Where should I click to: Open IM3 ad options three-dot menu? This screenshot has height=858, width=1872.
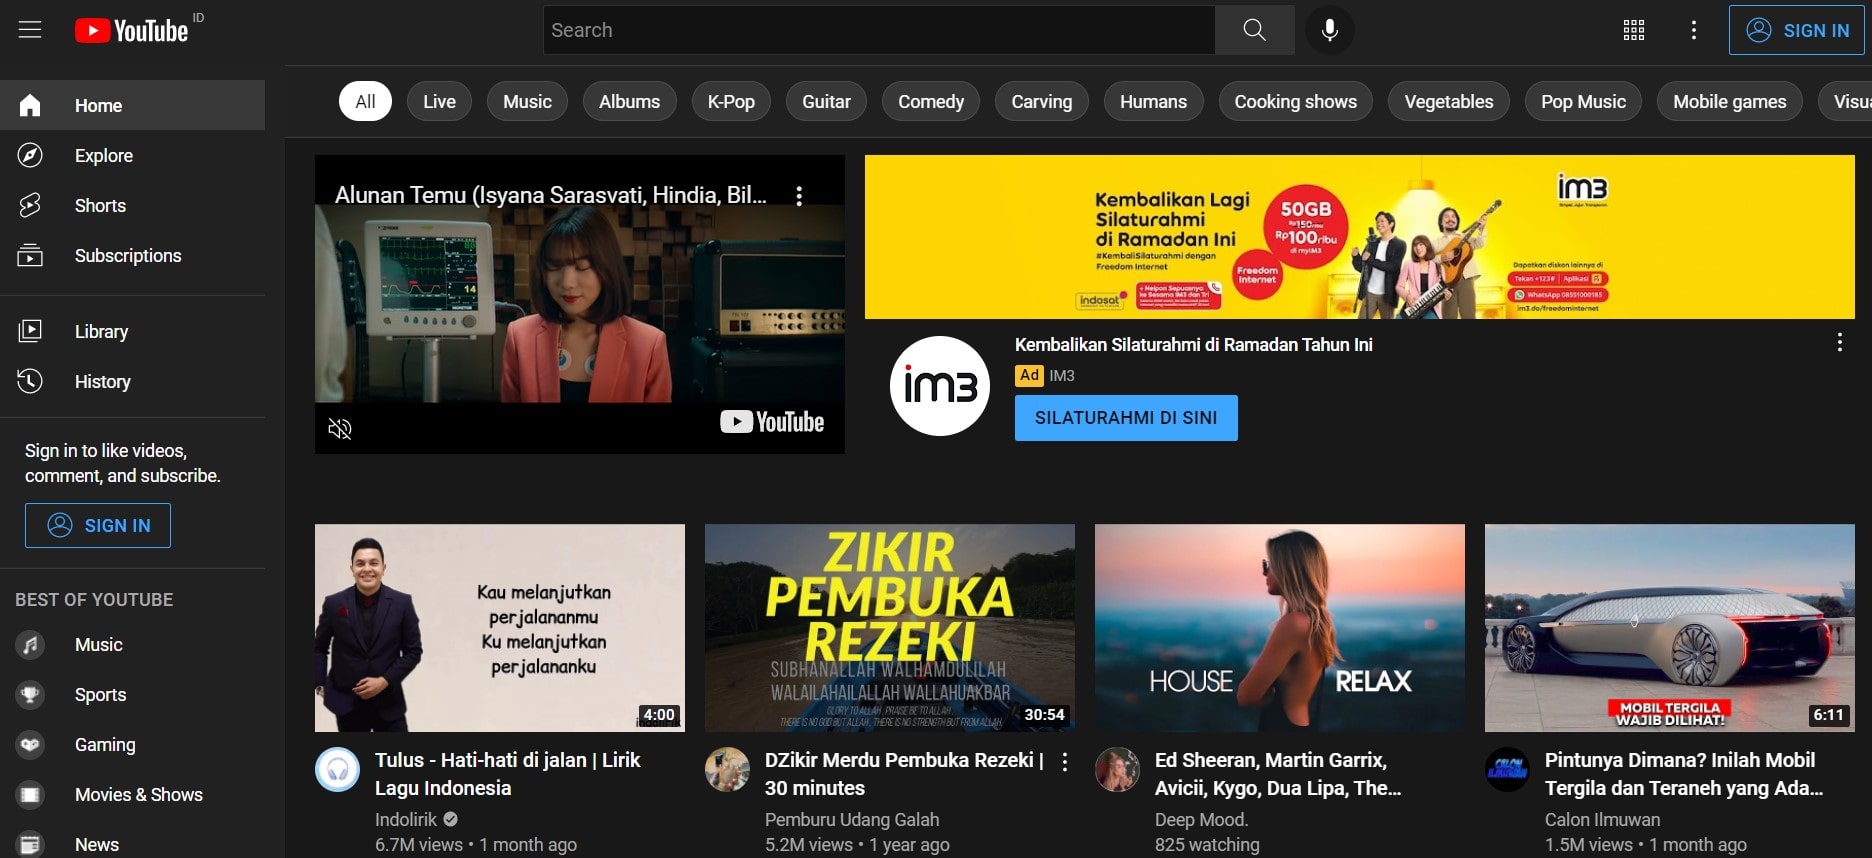click(x=1839, y=343)
